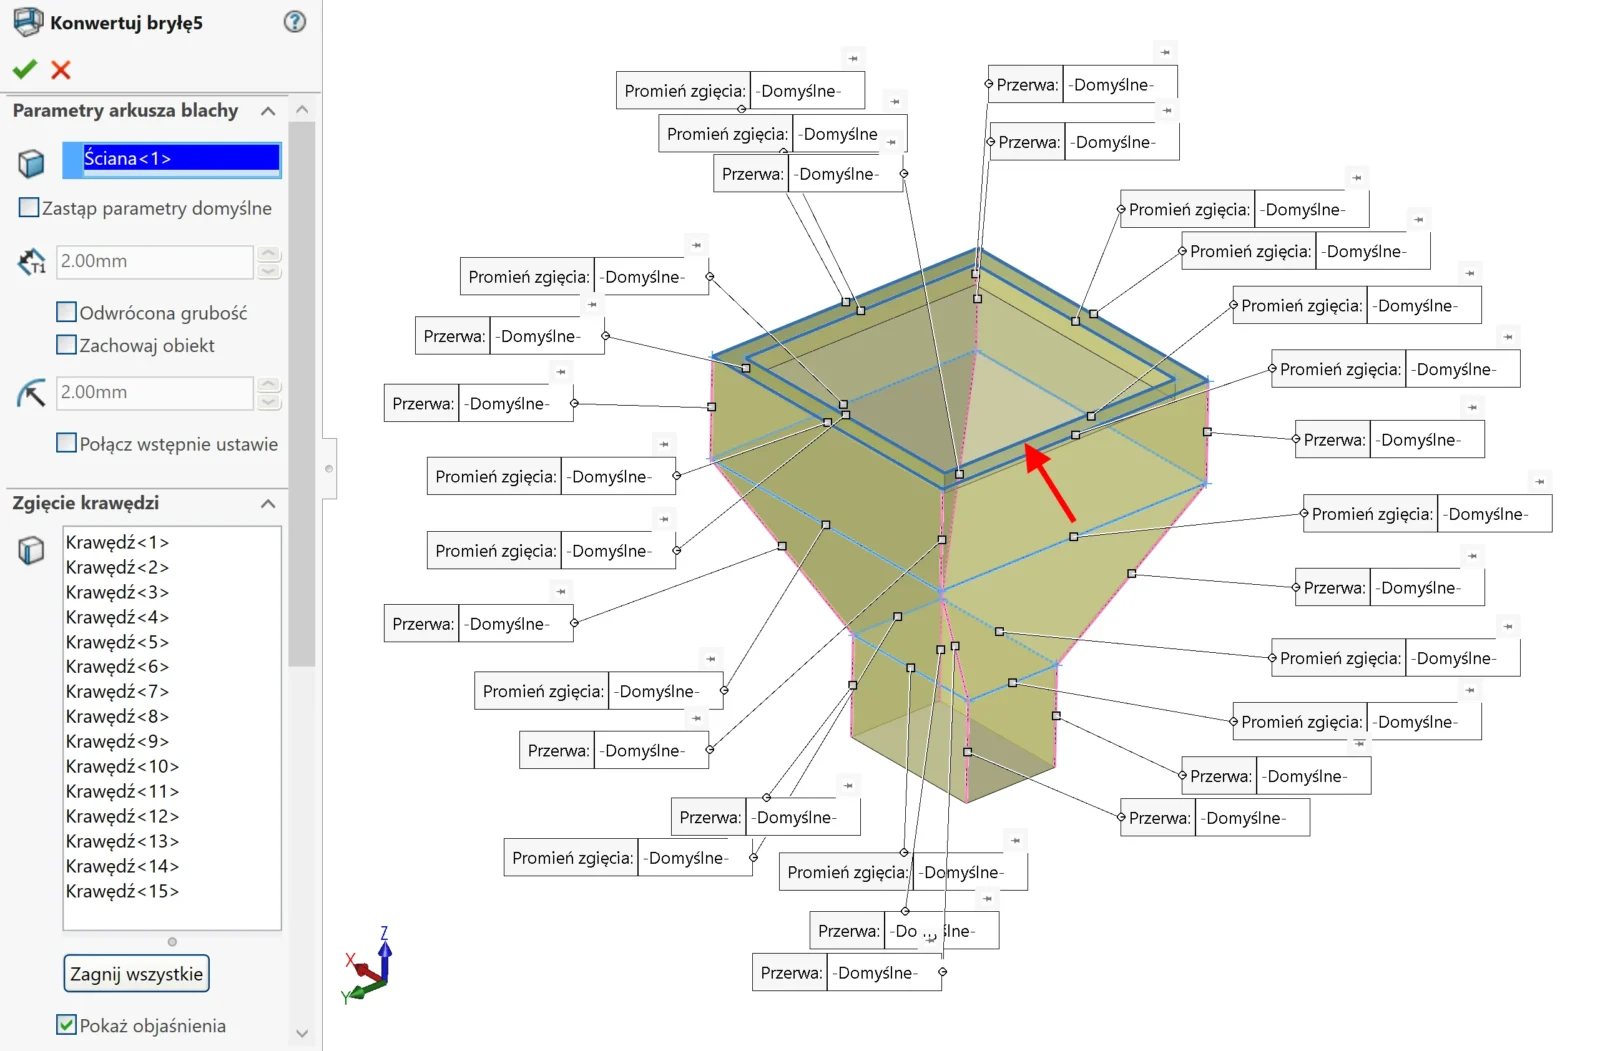Select Krawędź<1> in the edge list
Viewport: 1600px width, 1051px height.
(x=117, y=542)
